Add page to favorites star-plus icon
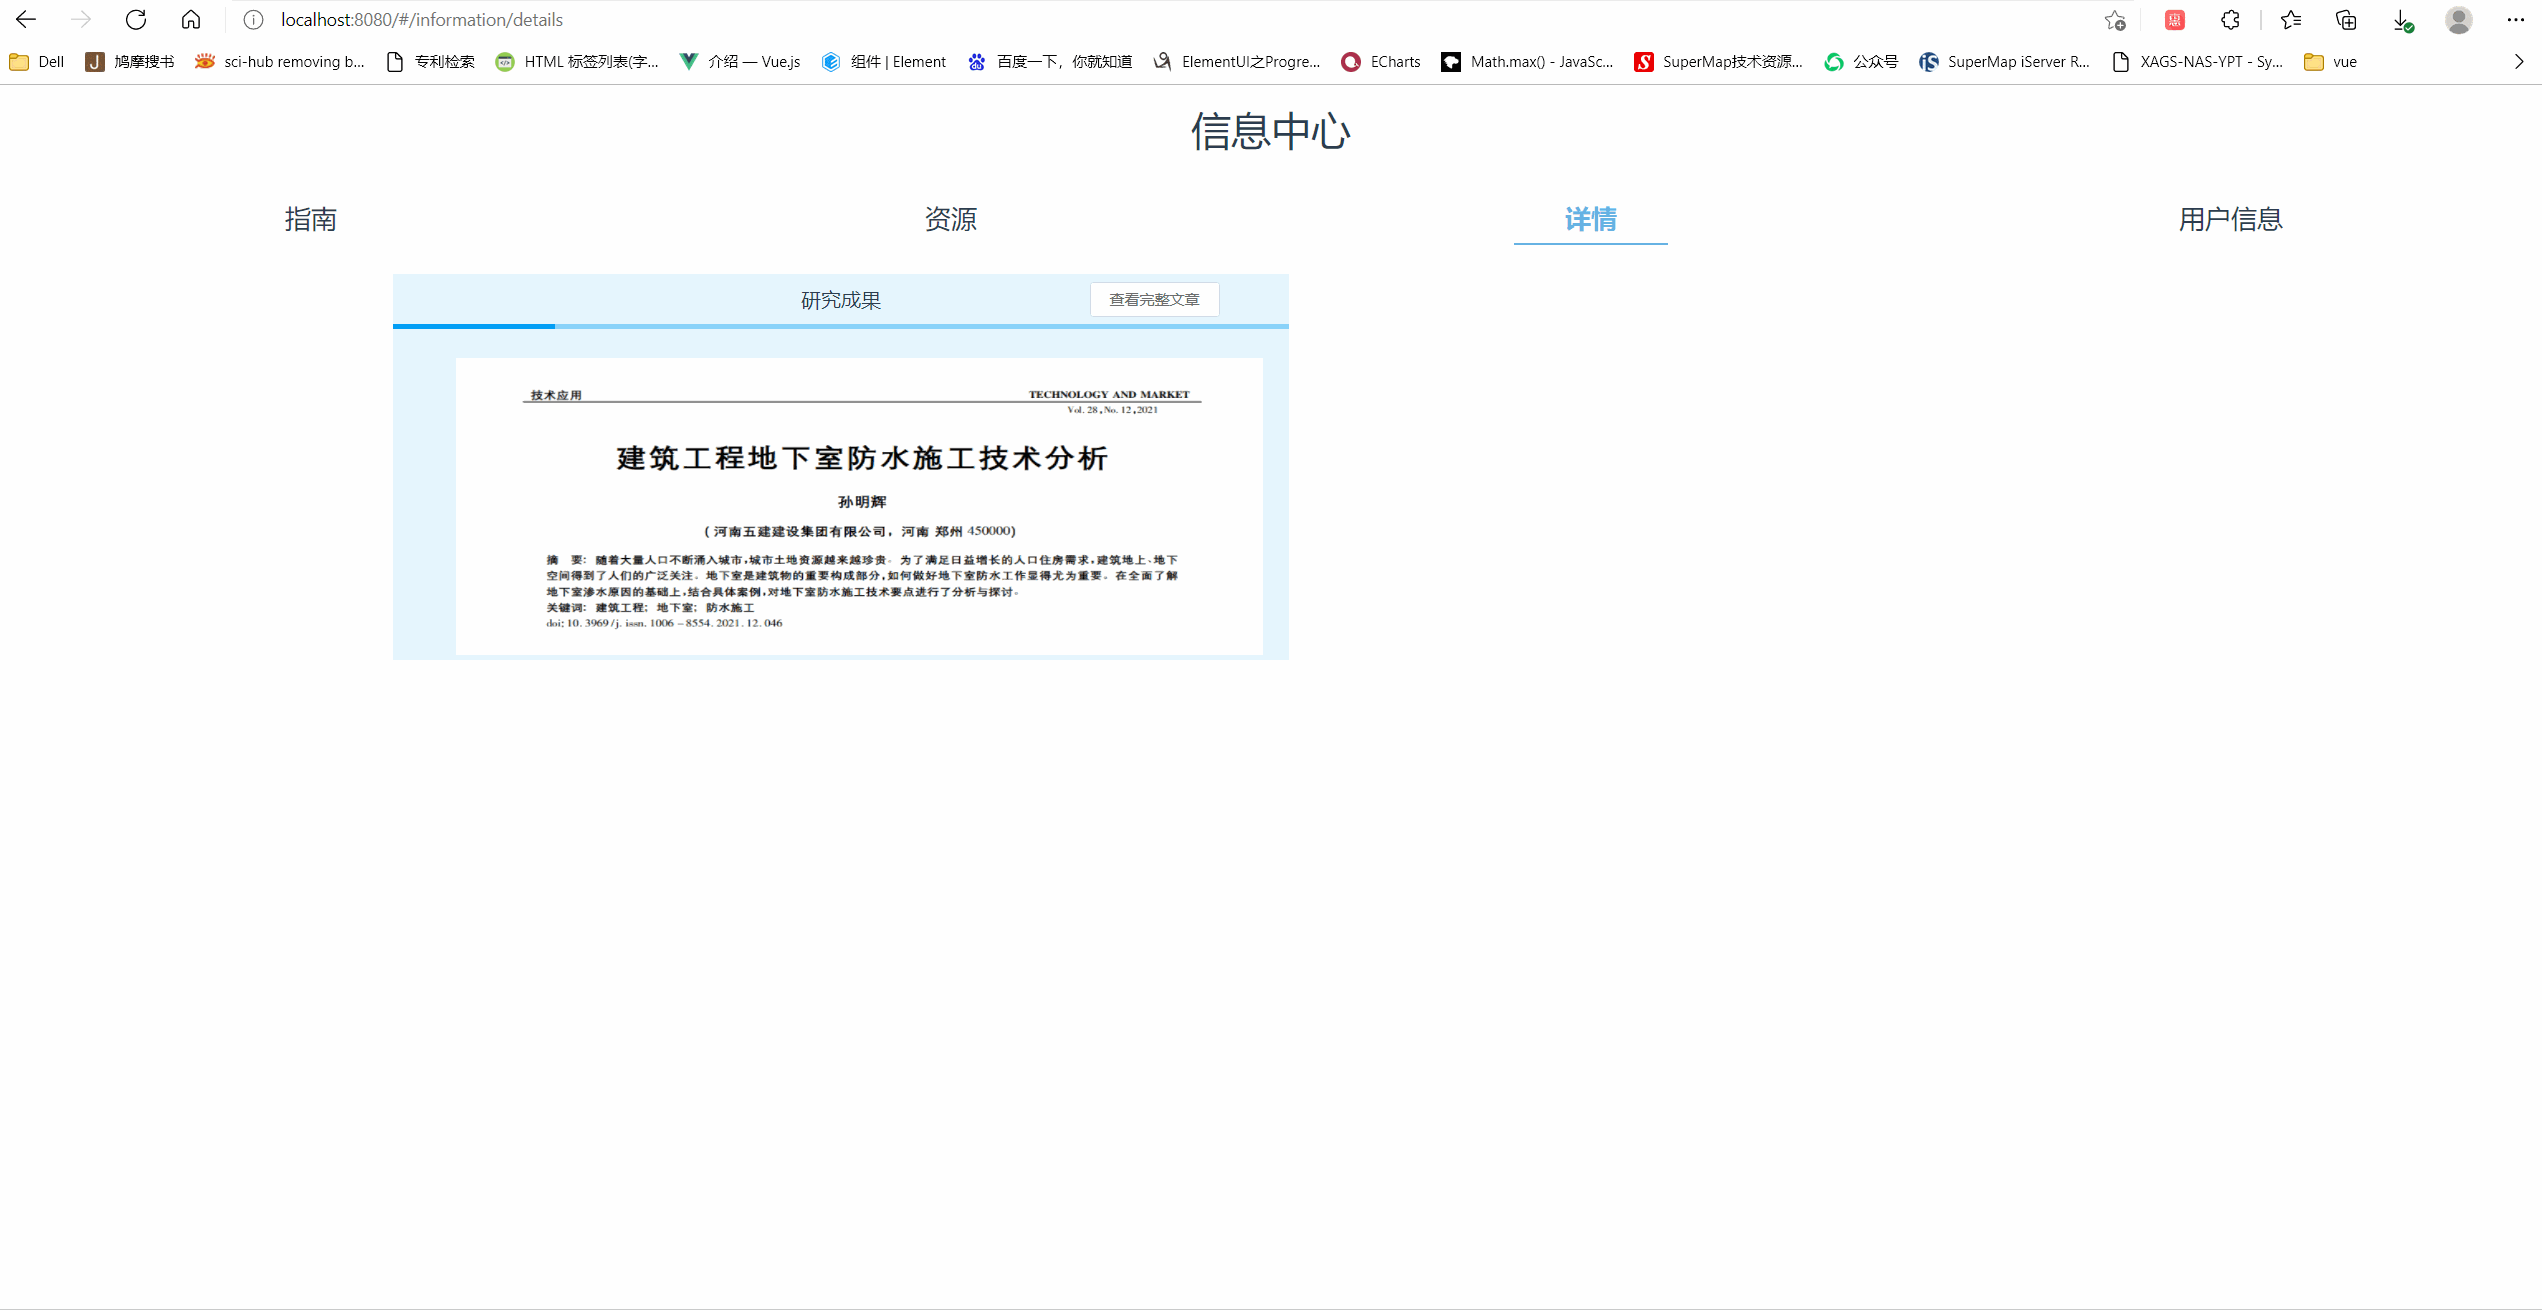Screen dimensions: 2542x1310 [x=2114, y=20]
